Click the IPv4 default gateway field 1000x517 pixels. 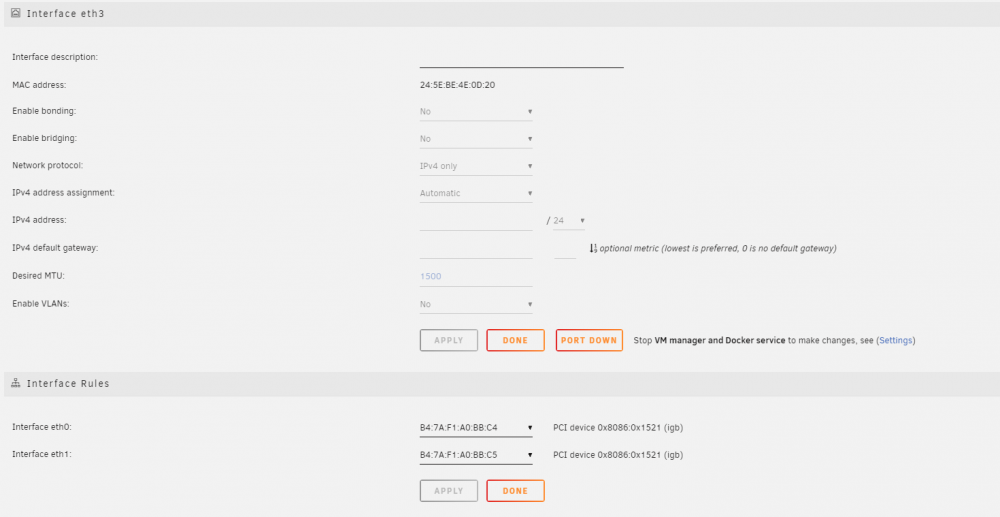point(476,249)
